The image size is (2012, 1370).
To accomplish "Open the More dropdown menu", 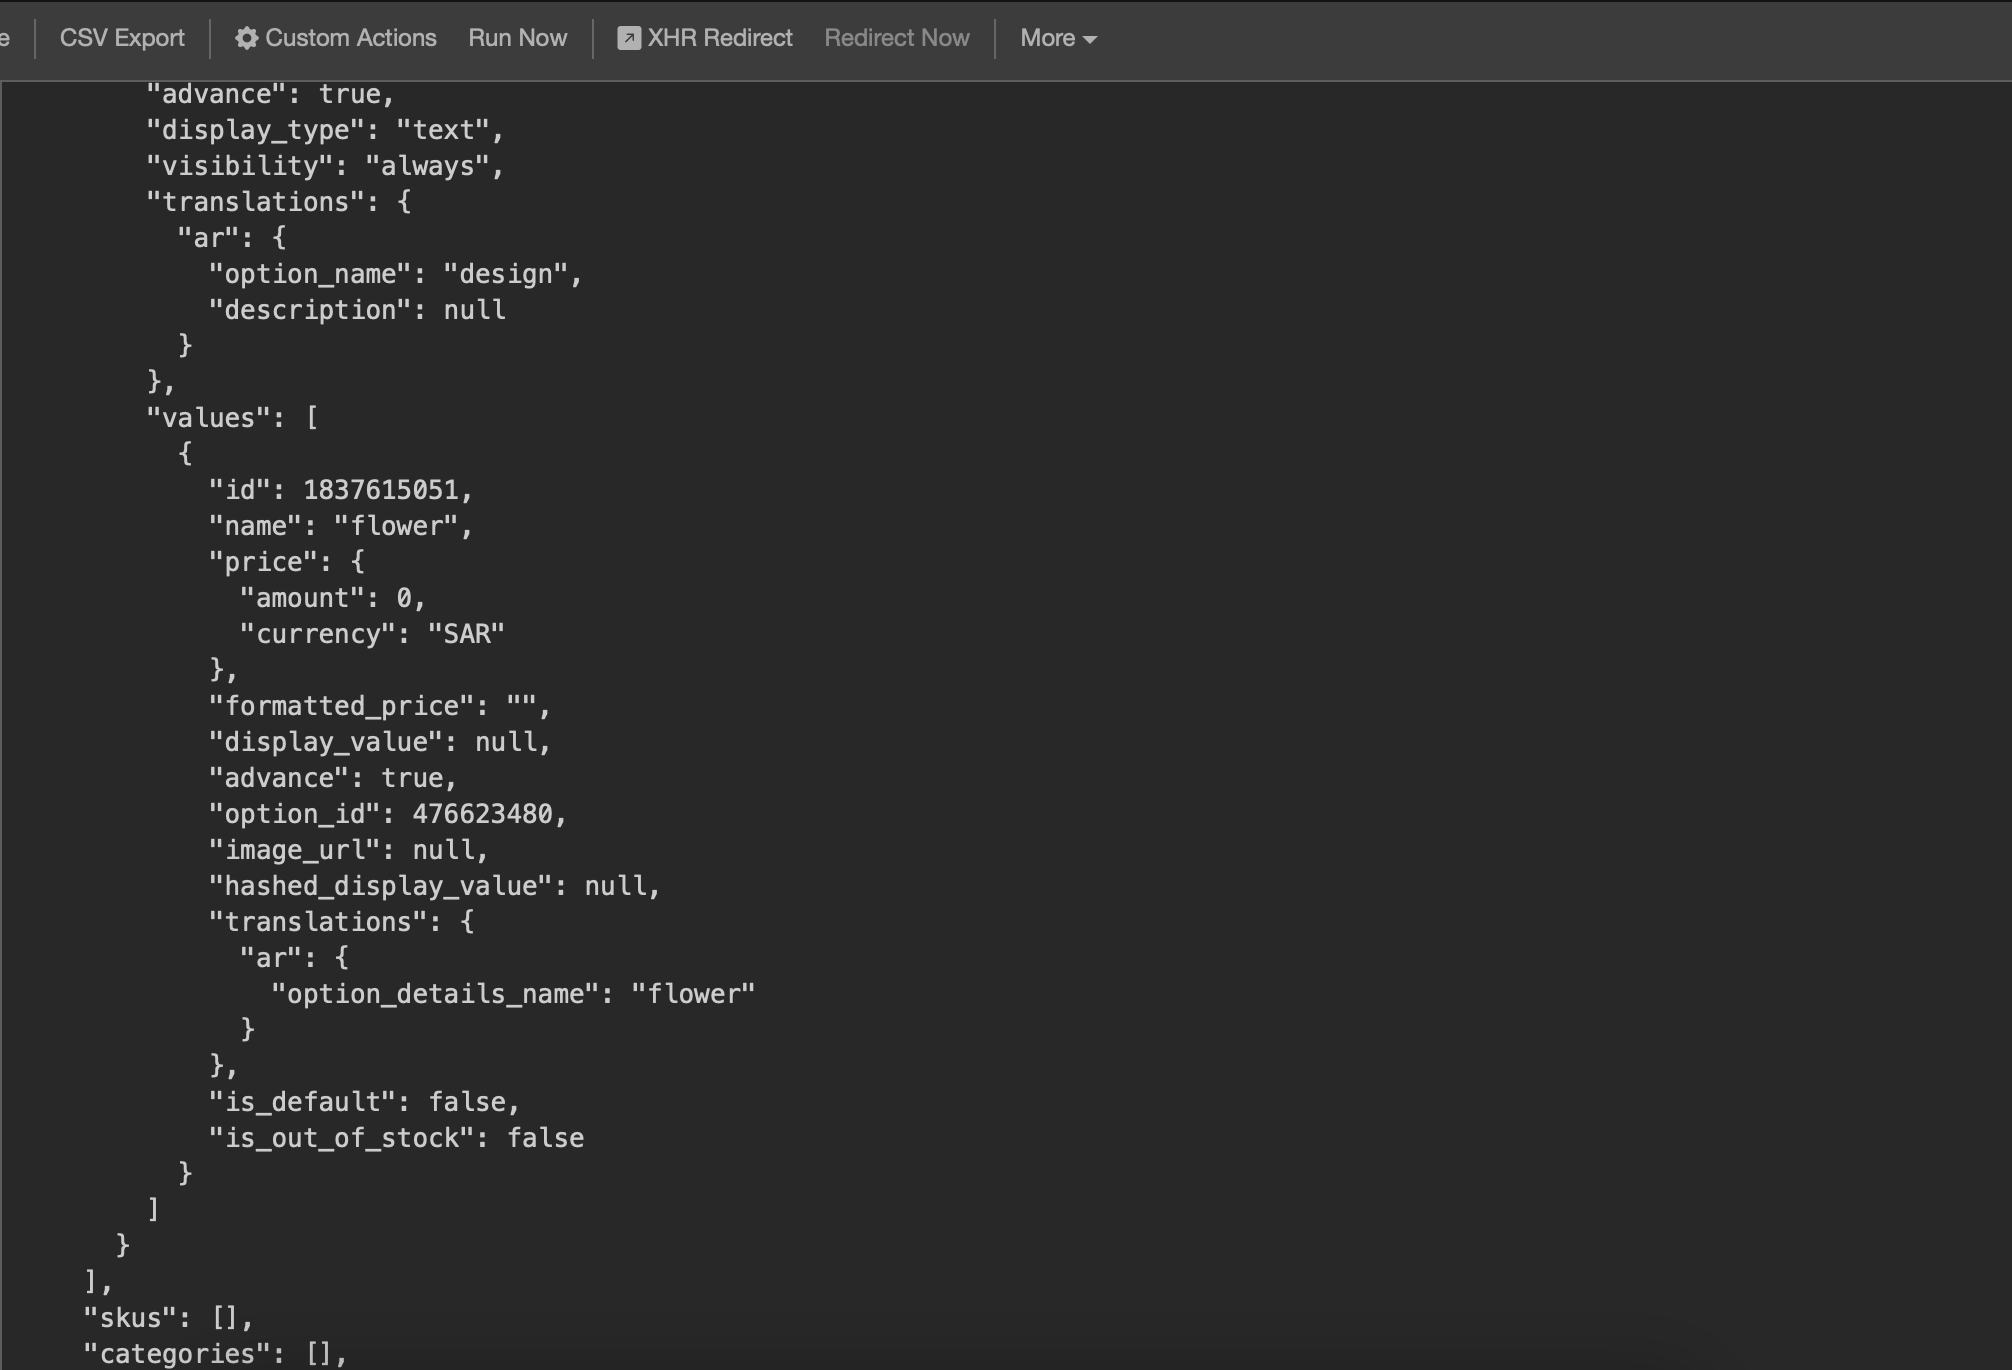I will tap(1058, 38).
